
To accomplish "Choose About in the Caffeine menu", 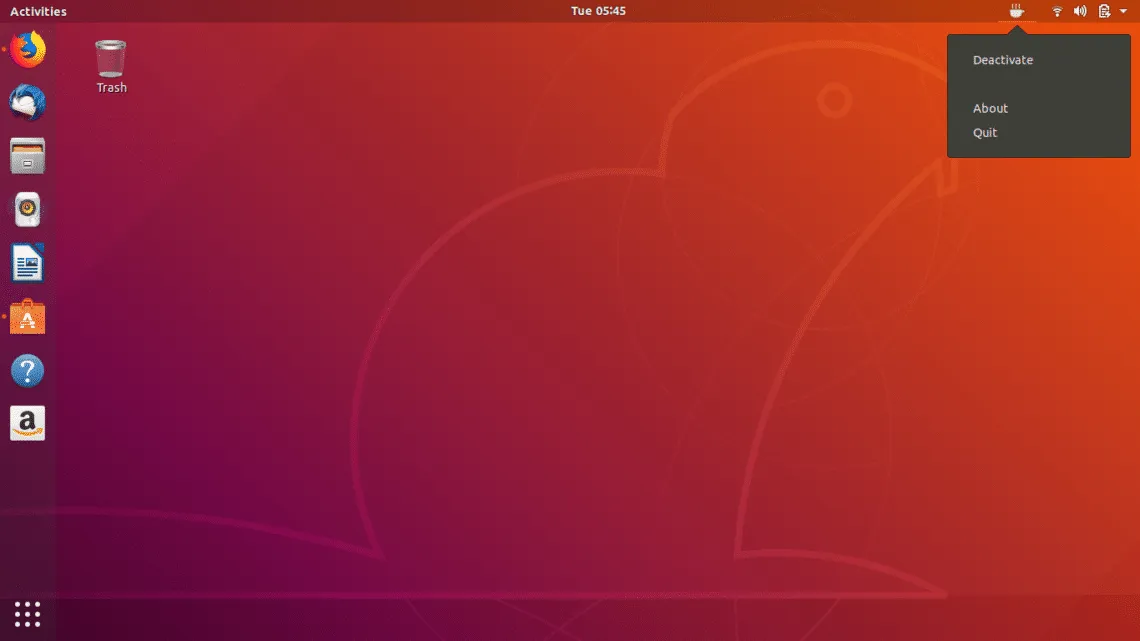I will click(990, 108).
